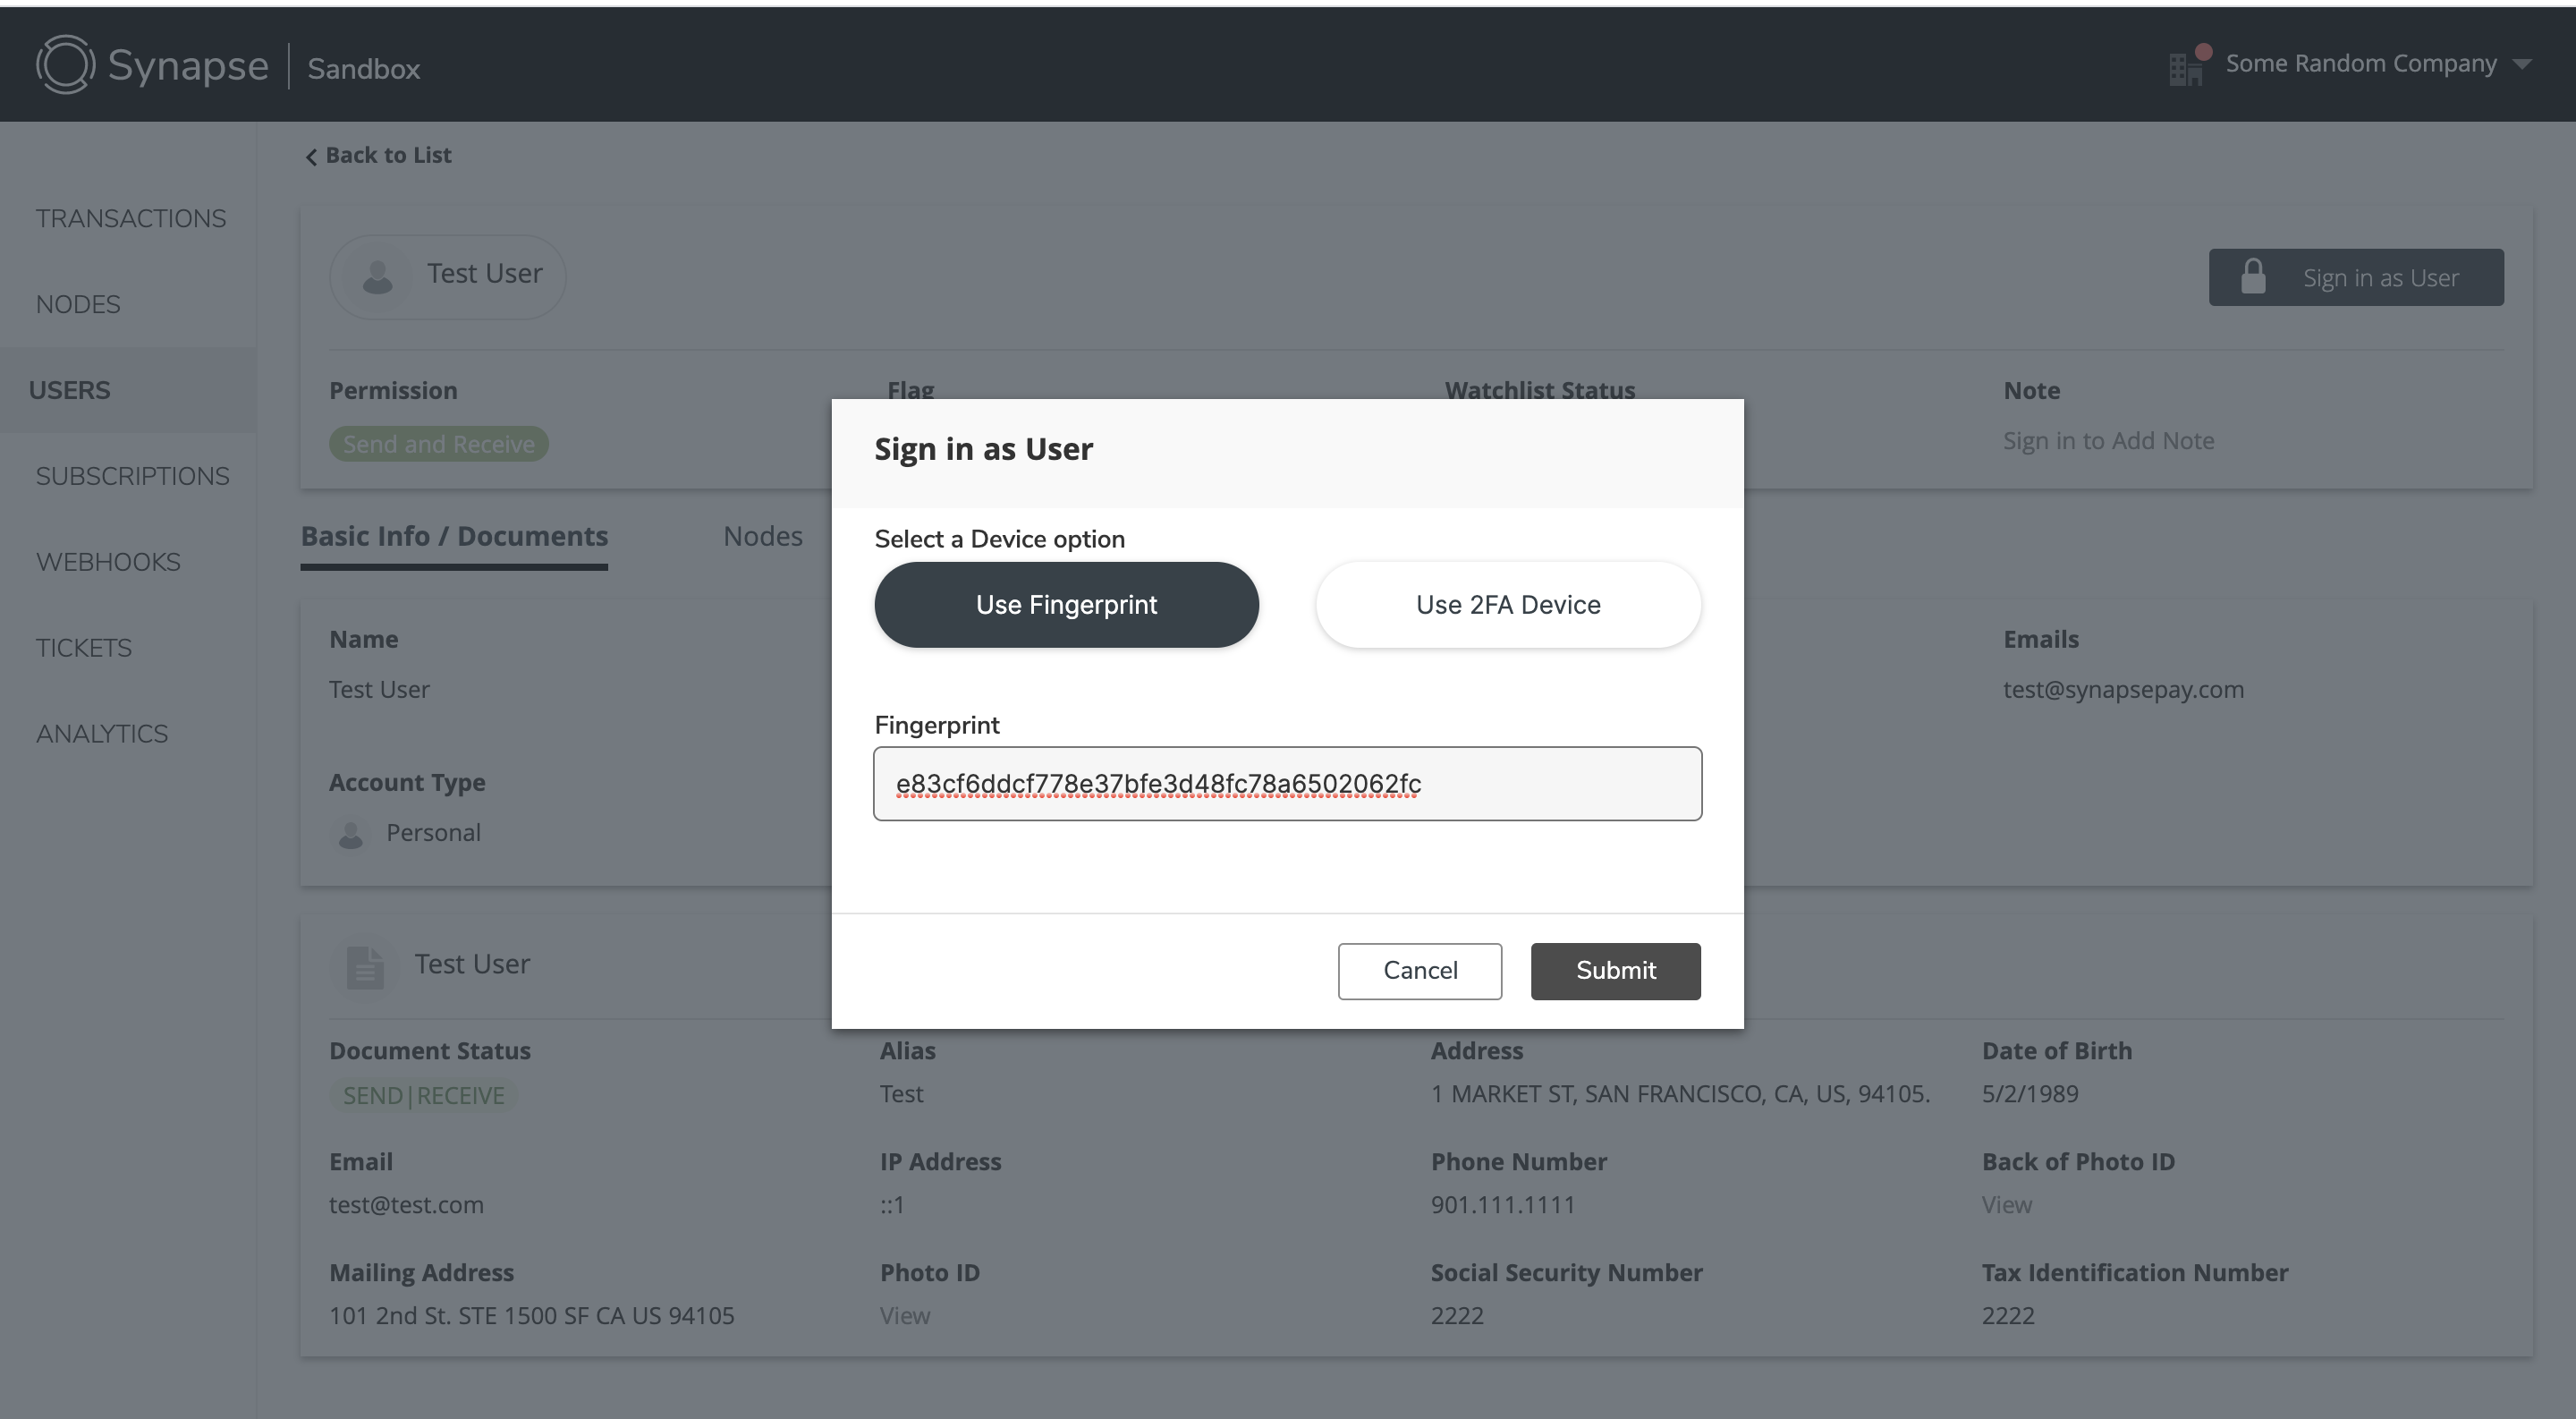The image size is (2576, 1419).
Task: Cancel the Sign in as User dialog
Action: 1420,970
